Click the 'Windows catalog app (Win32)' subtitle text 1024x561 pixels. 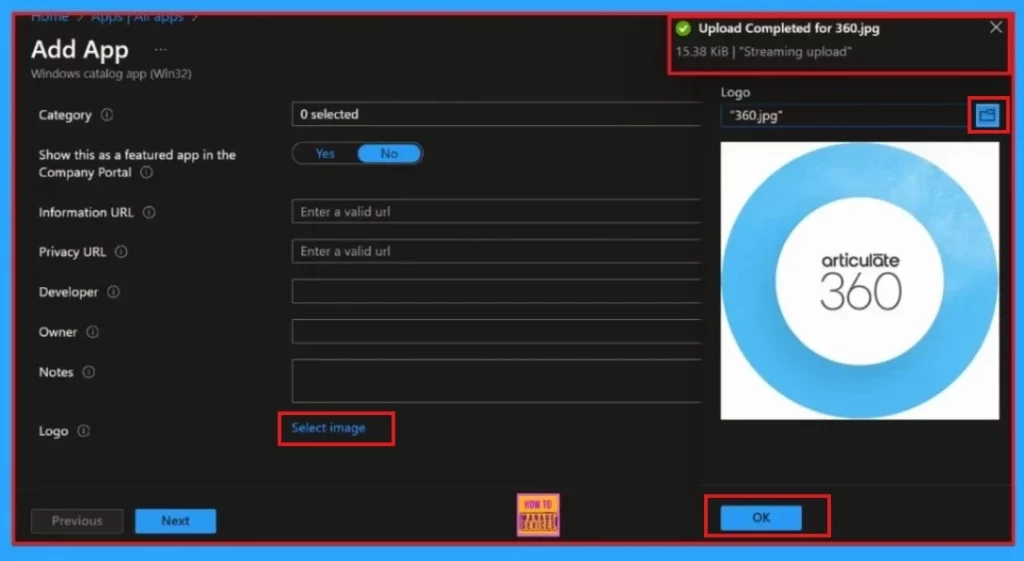click(x=111, y=74)
